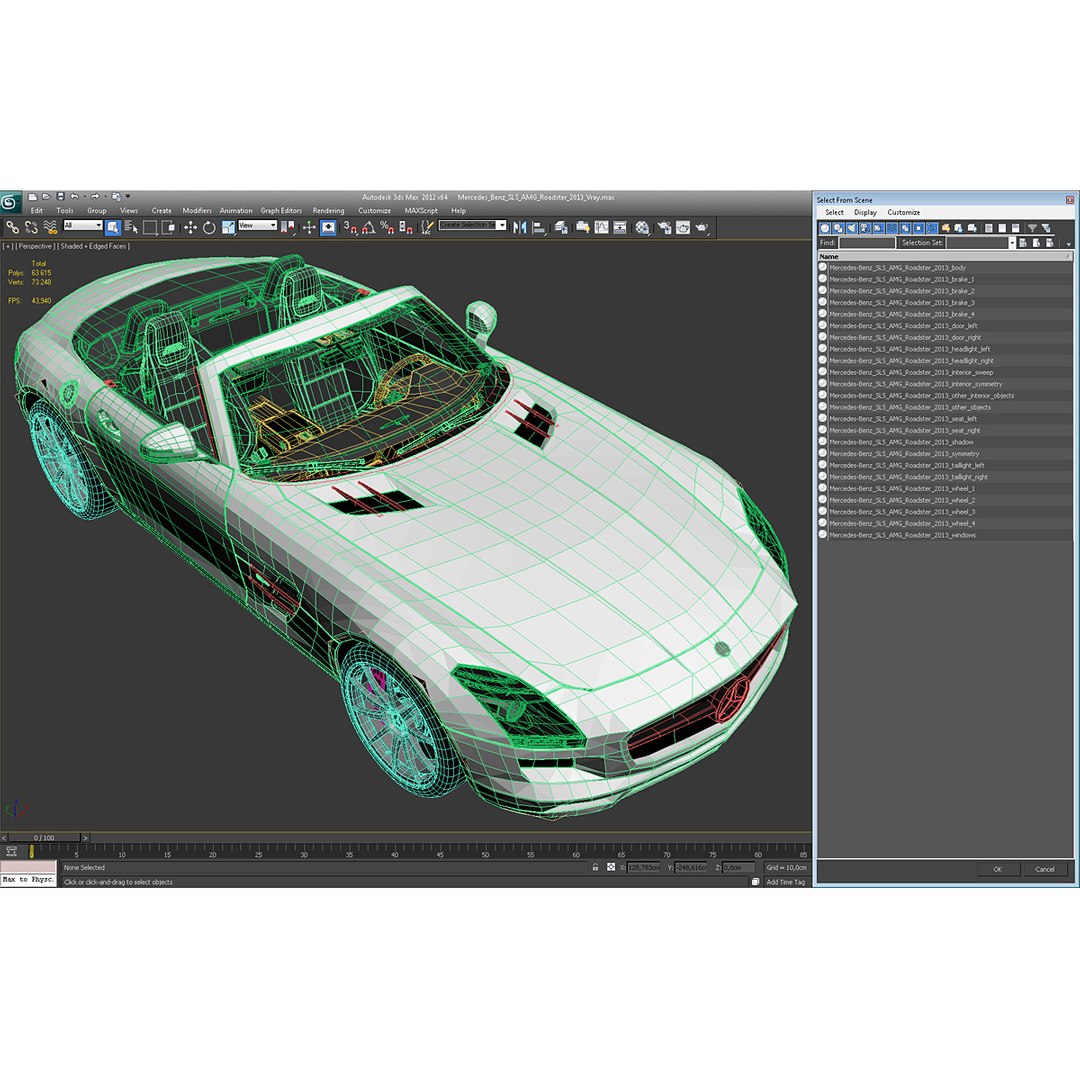Open the Material Editor icon
This screenshot has width=1080, height=1080.
tap(643, 227)
